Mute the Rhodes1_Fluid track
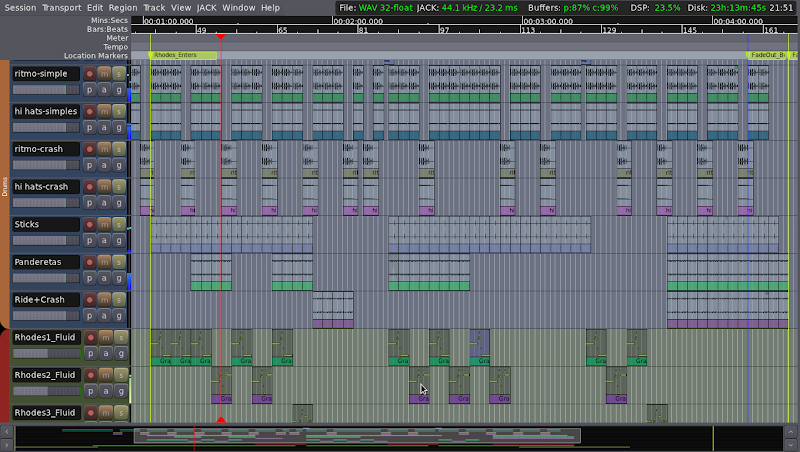 104,337
